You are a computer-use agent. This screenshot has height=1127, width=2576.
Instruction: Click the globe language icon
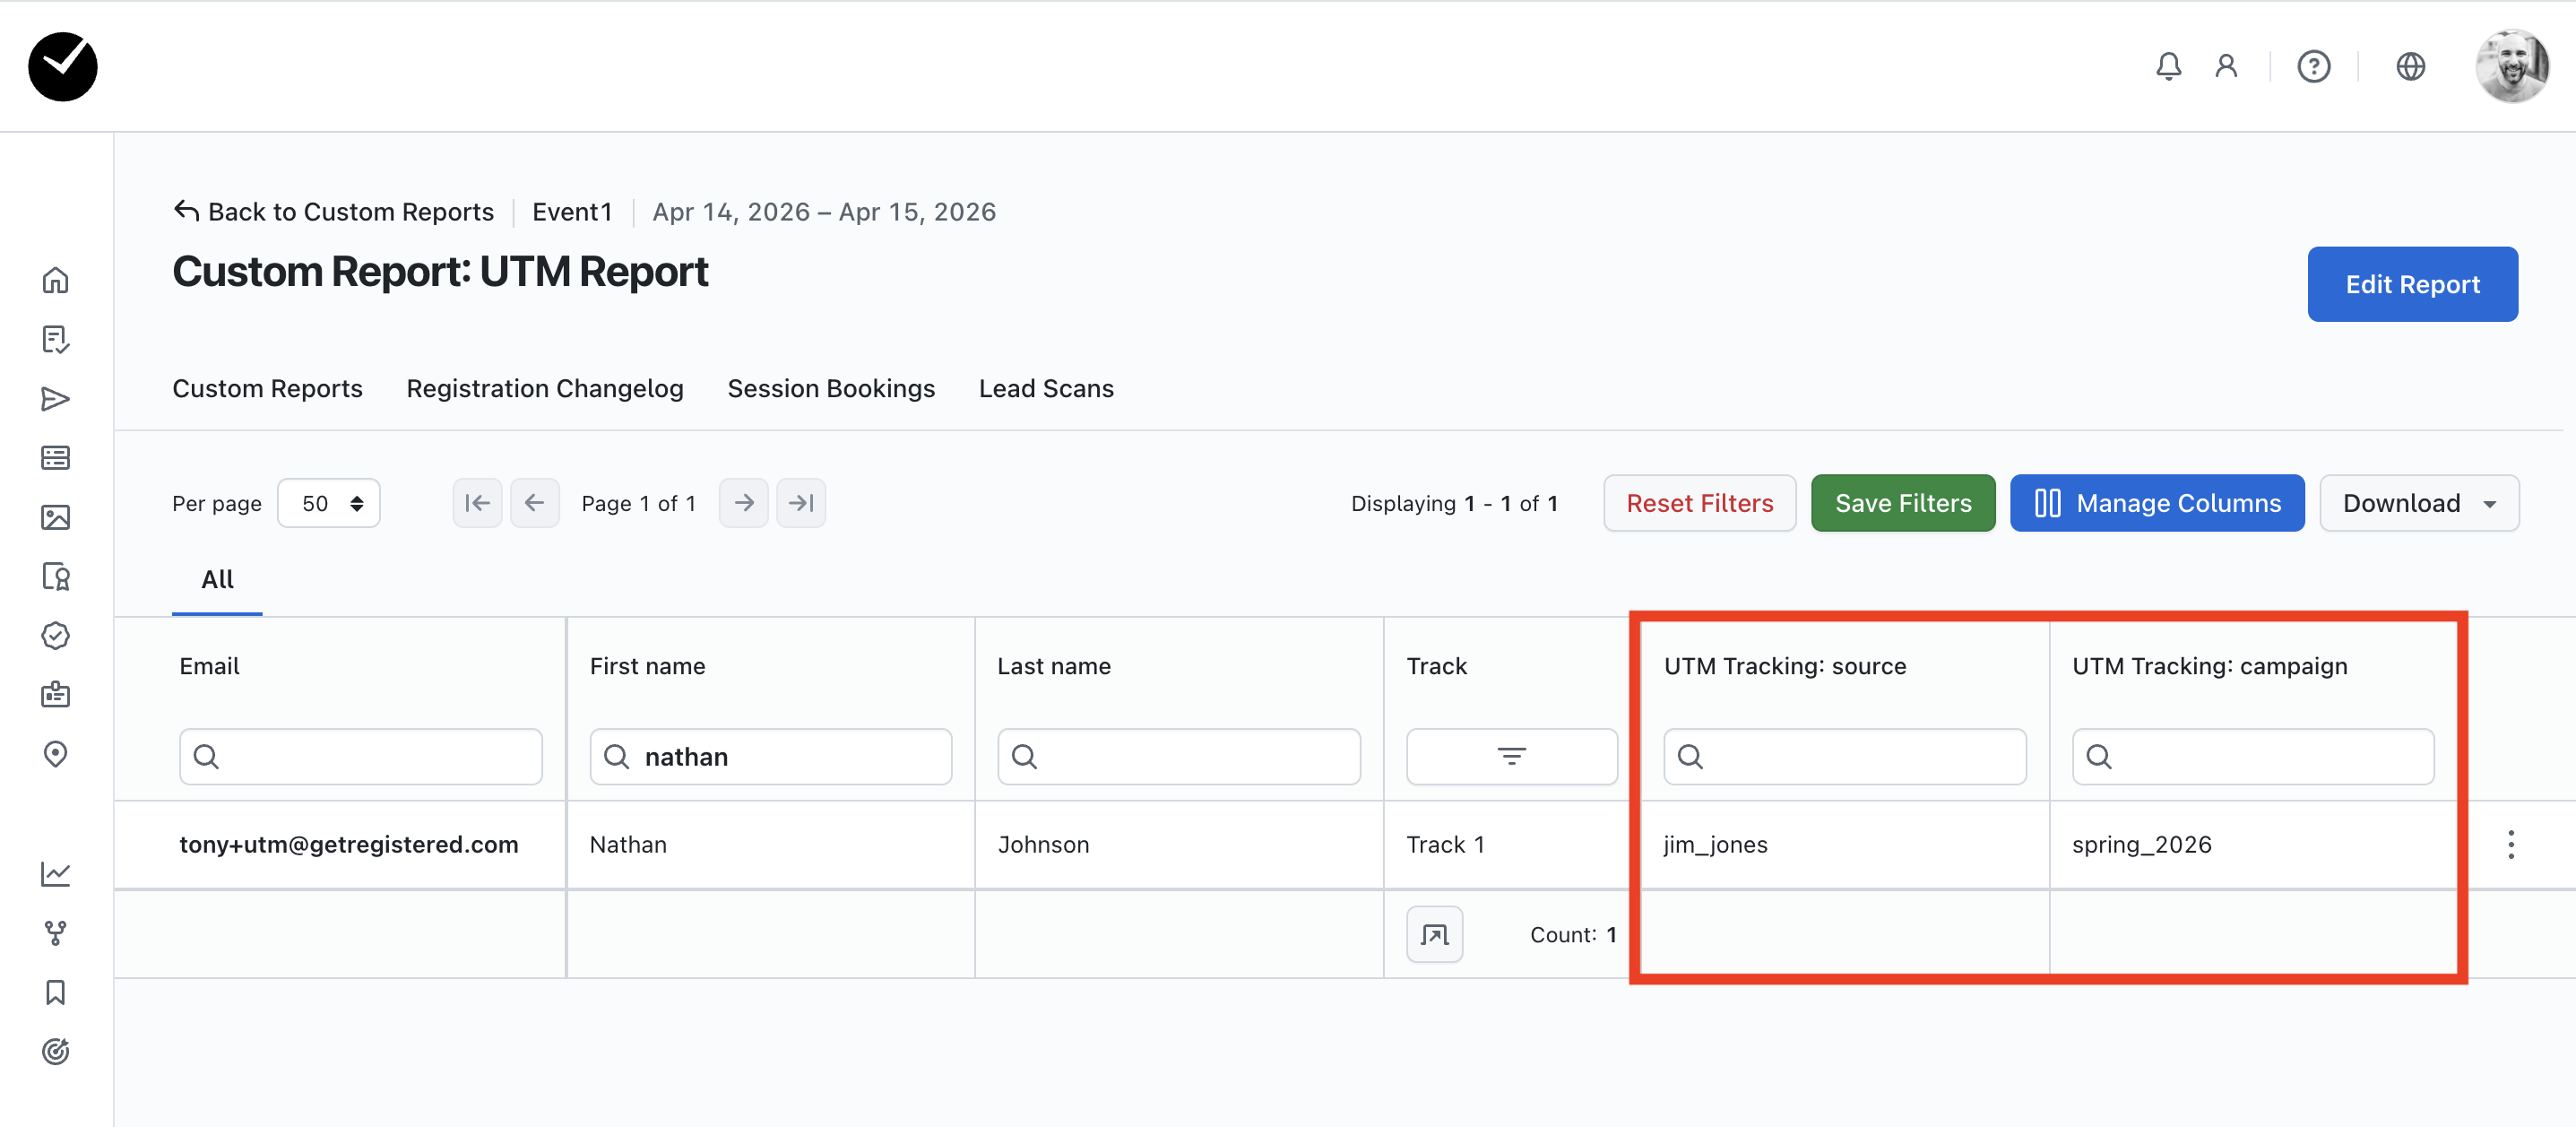pyautogui.click(x=2410, y=66)
